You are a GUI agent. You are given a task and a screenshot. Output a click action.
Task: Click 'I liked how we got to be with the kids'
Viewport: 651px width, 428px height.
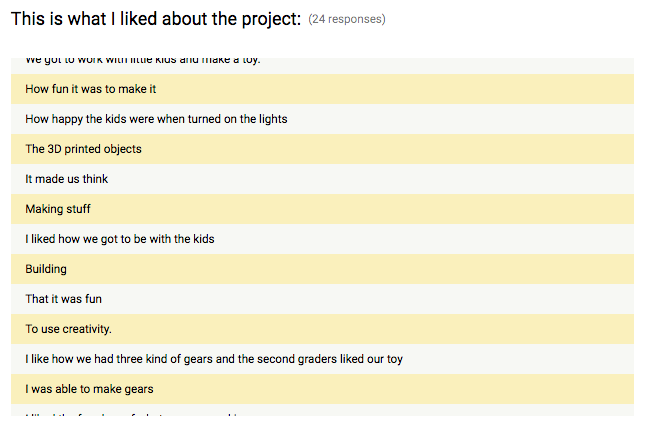322,239
